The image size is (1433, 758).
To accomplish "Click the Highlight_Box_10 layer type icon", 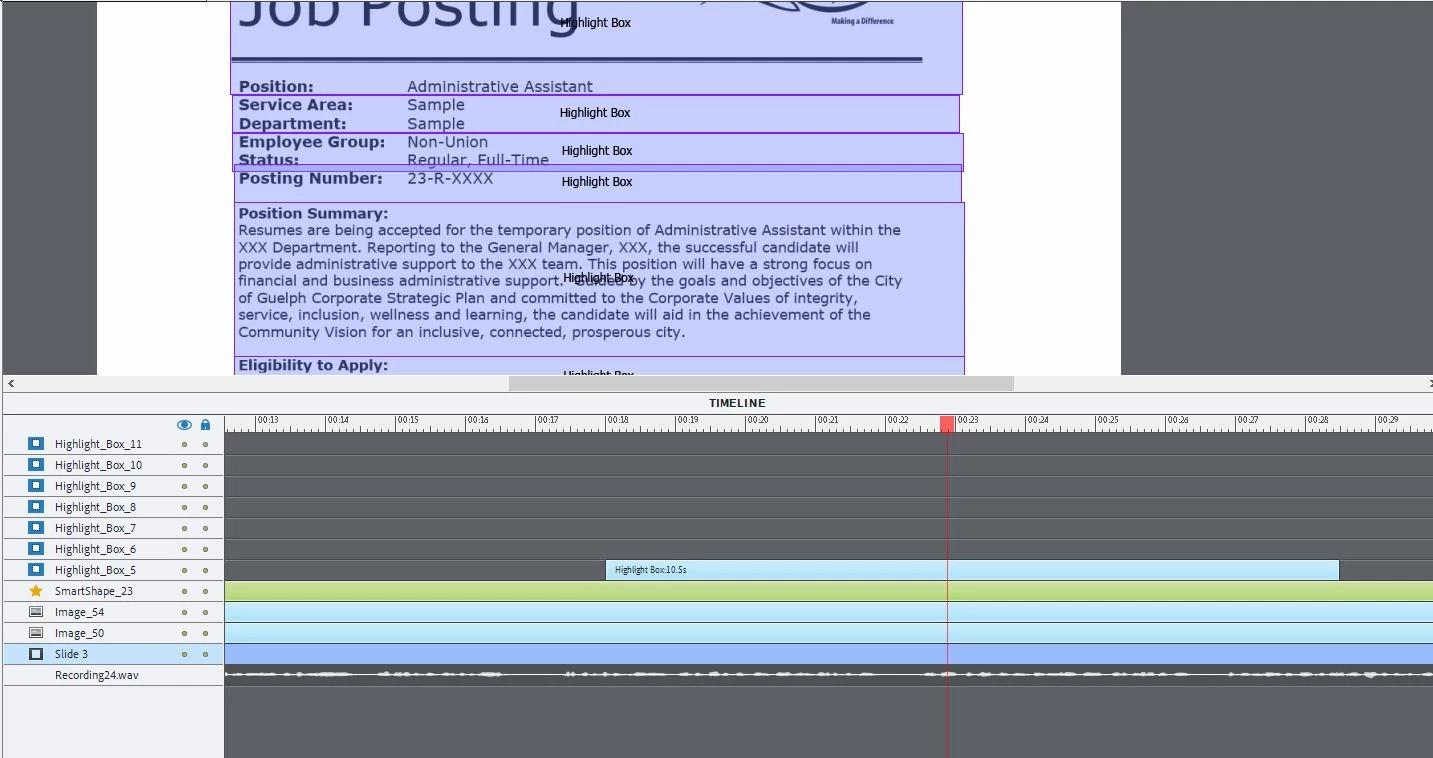I will [x=36, y=464].
